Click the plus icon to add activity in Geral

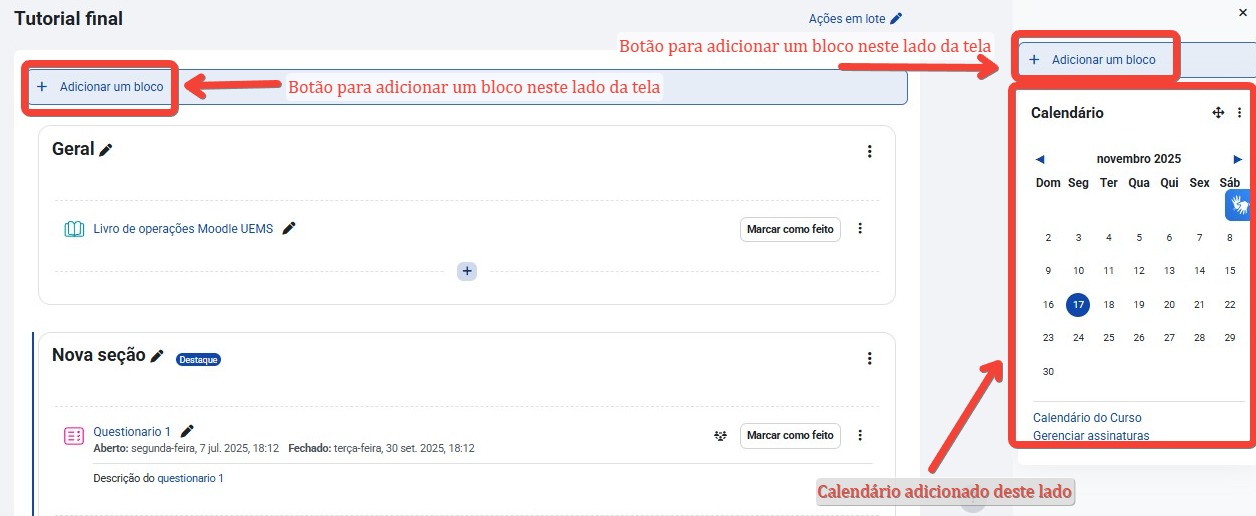click(x=467, y=271)
